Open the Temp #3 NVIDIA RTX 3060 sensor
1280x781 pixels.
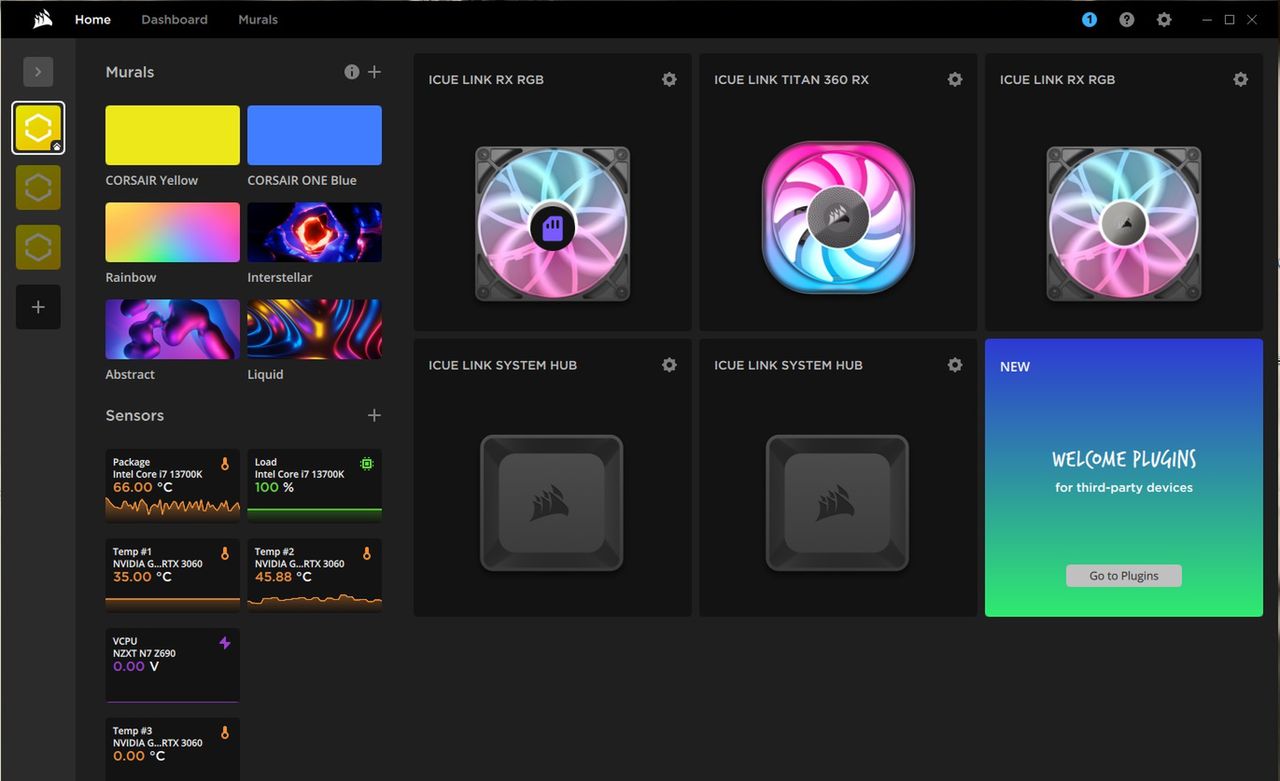[x=172, y=749]
